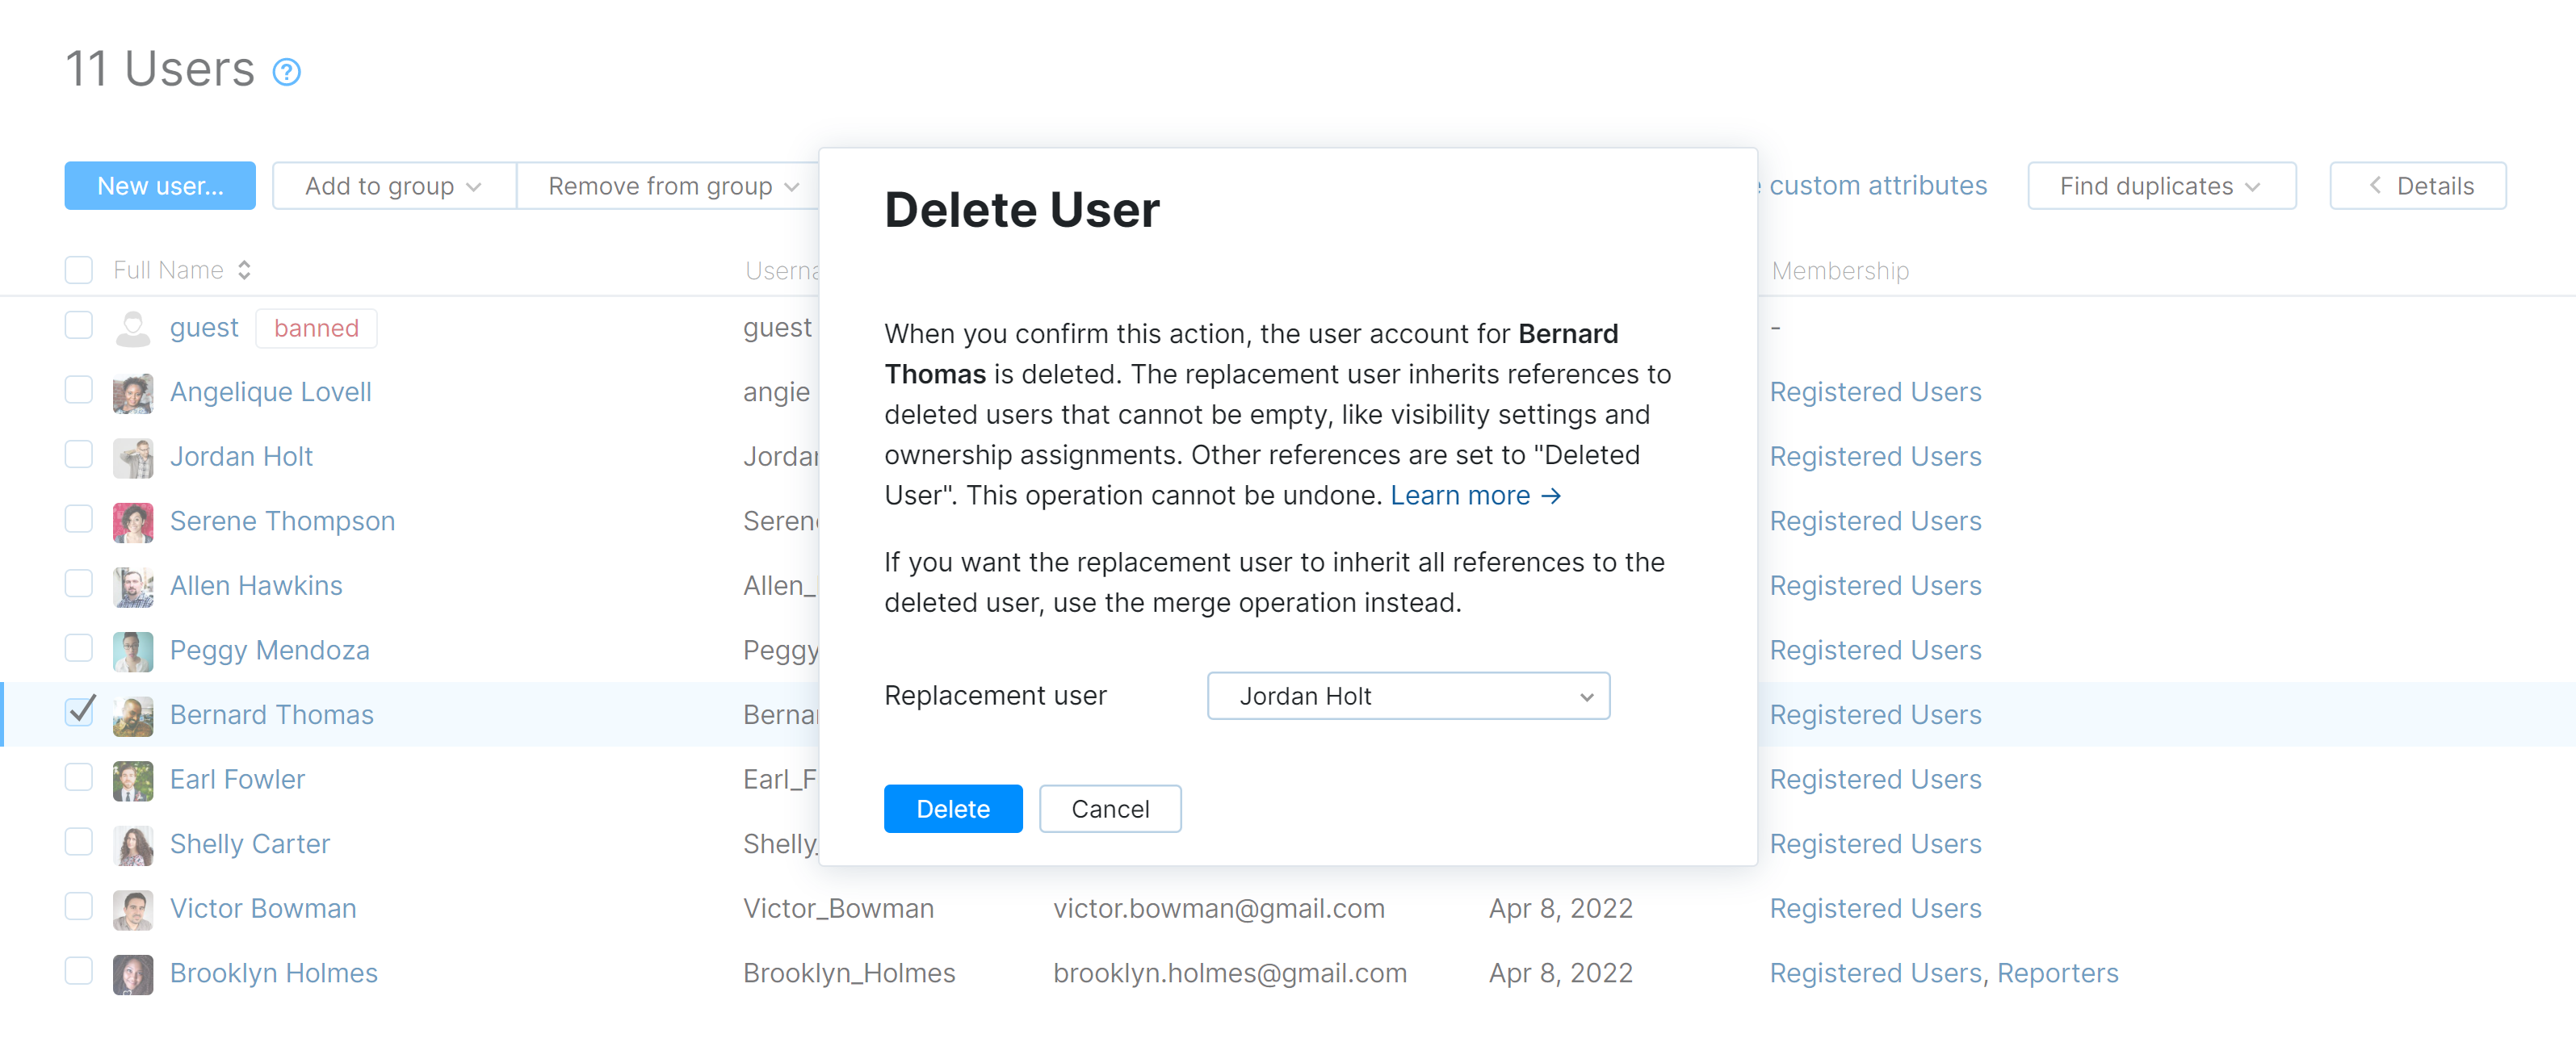Expand the Add to group dropdown
The image size is (2576, 1038).
[393, 185]
